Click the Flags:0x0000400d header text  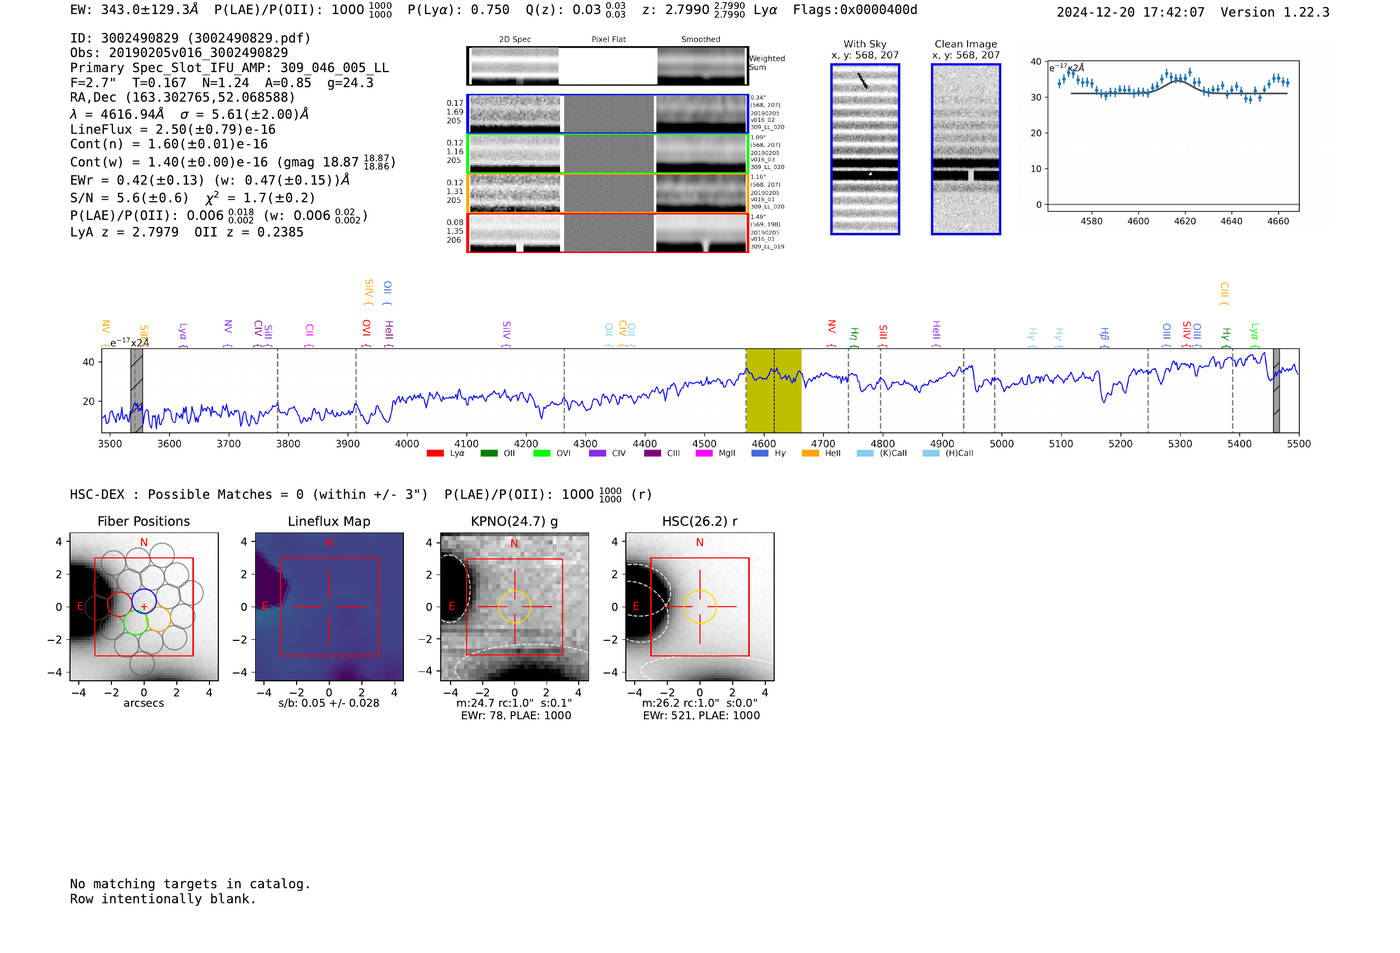855,10
